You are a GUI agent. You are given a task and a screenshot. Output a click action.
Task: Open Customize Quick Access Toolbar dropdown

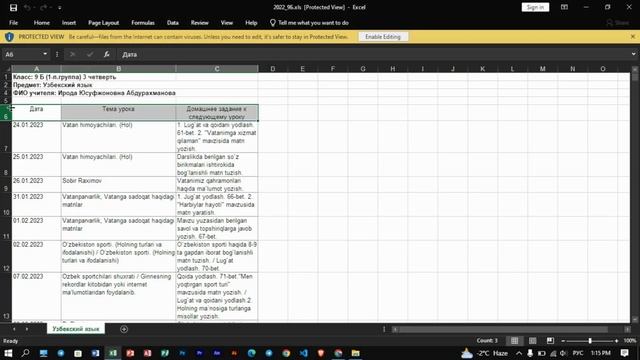tap(60, 8)
